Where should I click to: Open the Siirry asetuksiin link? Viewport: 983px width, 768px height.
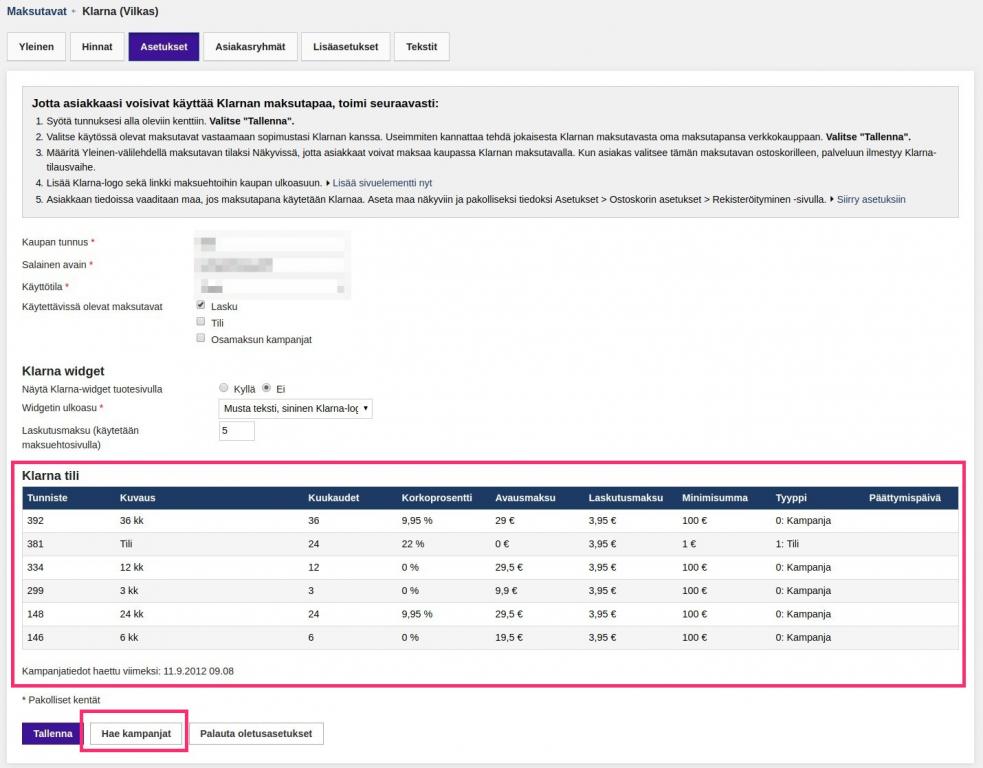point(871,199)
